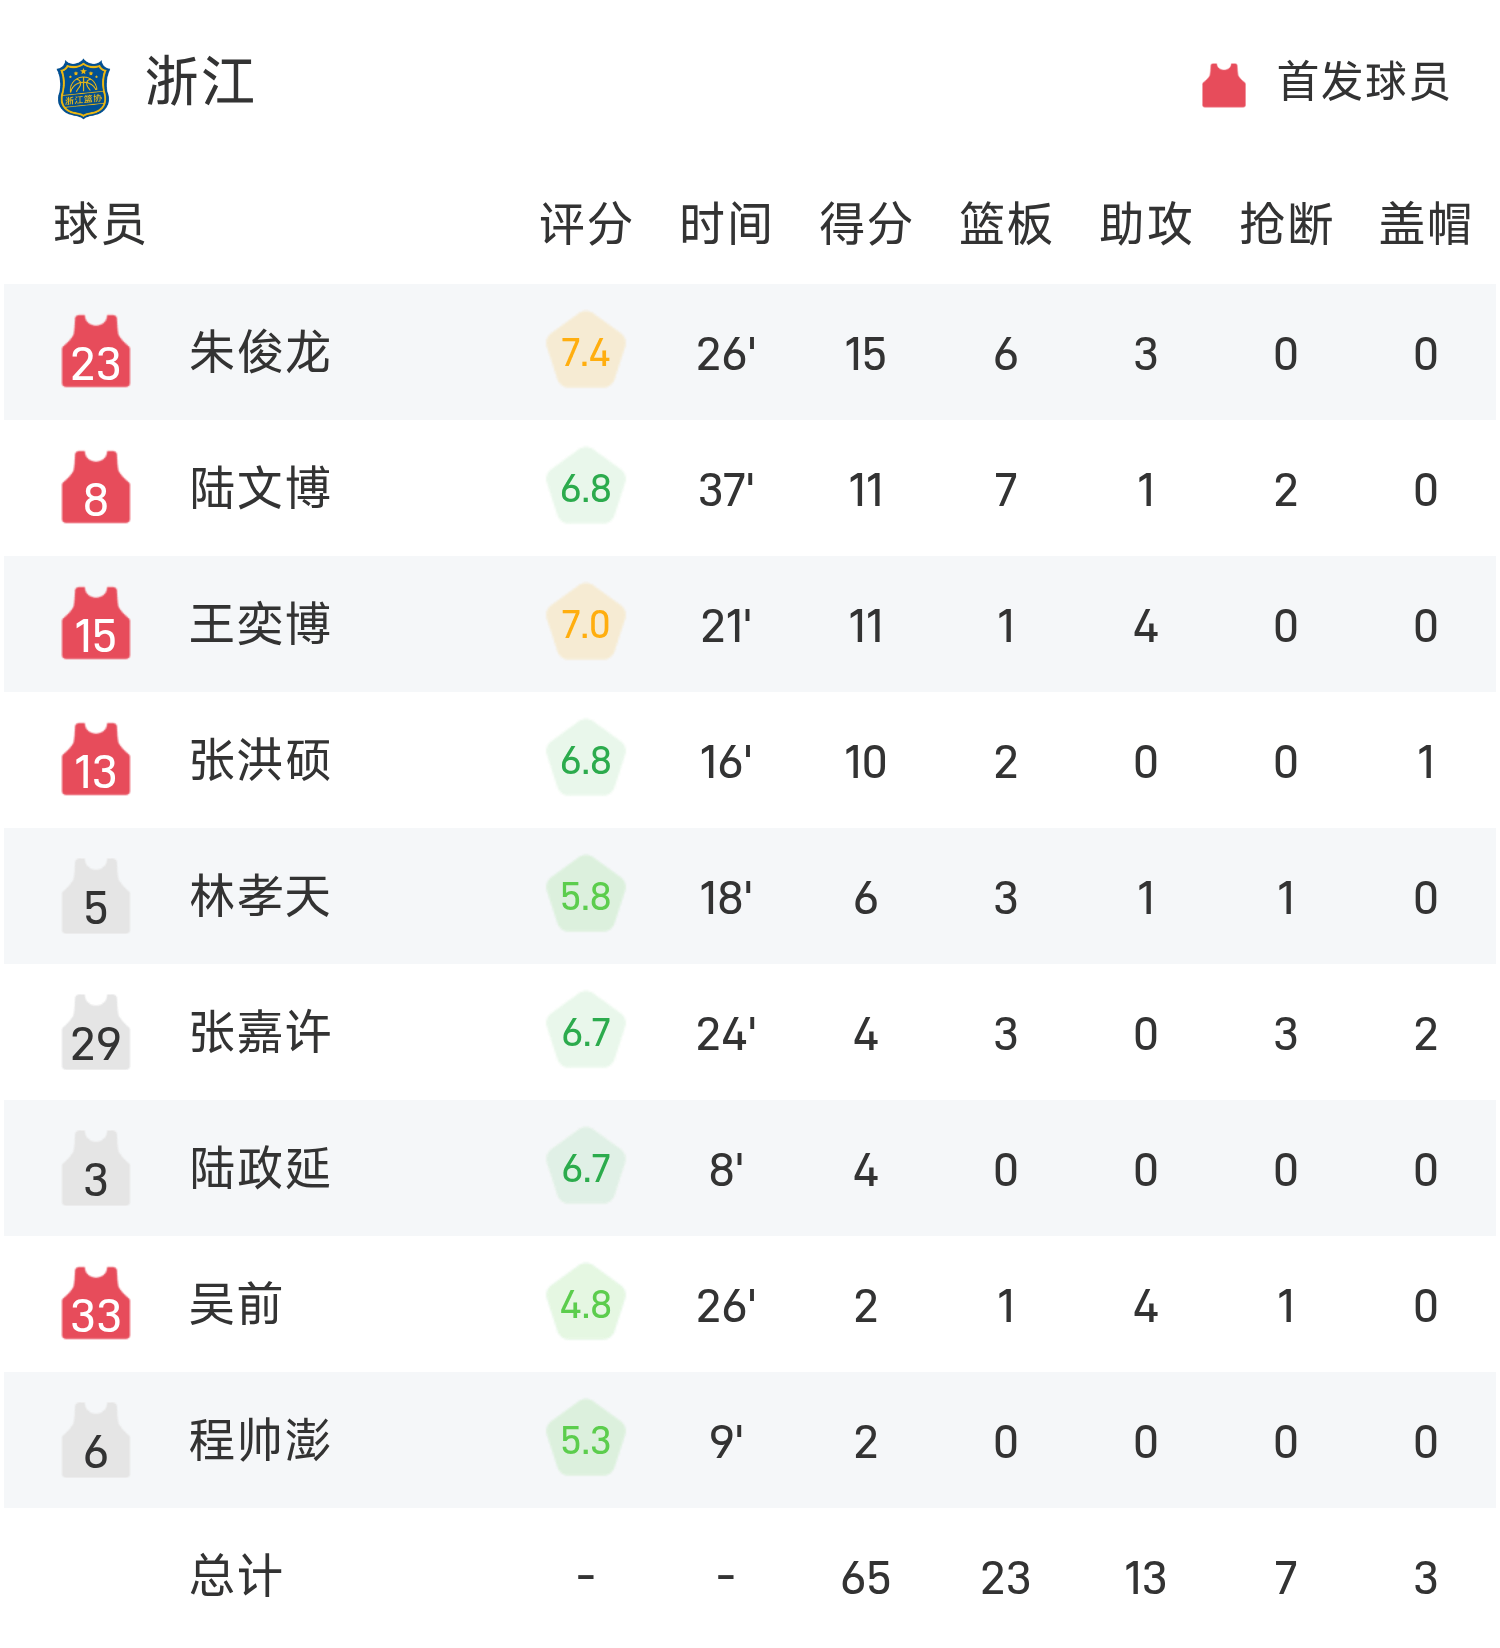Click the number 8 red jersey icon
Viewport: 1500px width, 1648px height.
pos(96,488)
